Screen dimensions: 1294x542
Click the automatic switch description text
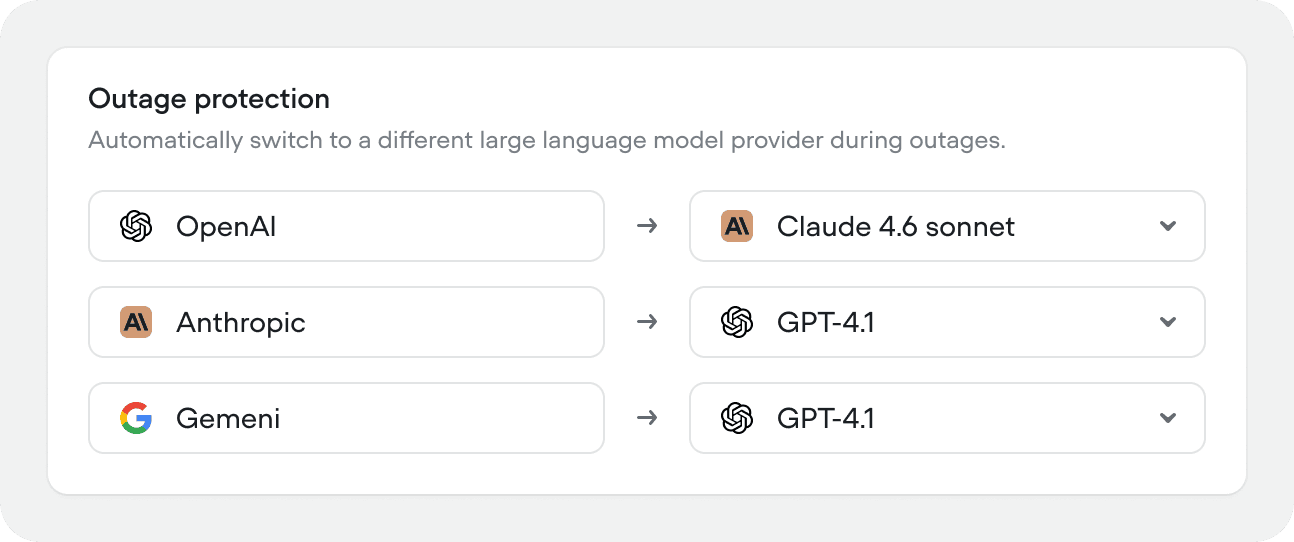pos(547,140)
